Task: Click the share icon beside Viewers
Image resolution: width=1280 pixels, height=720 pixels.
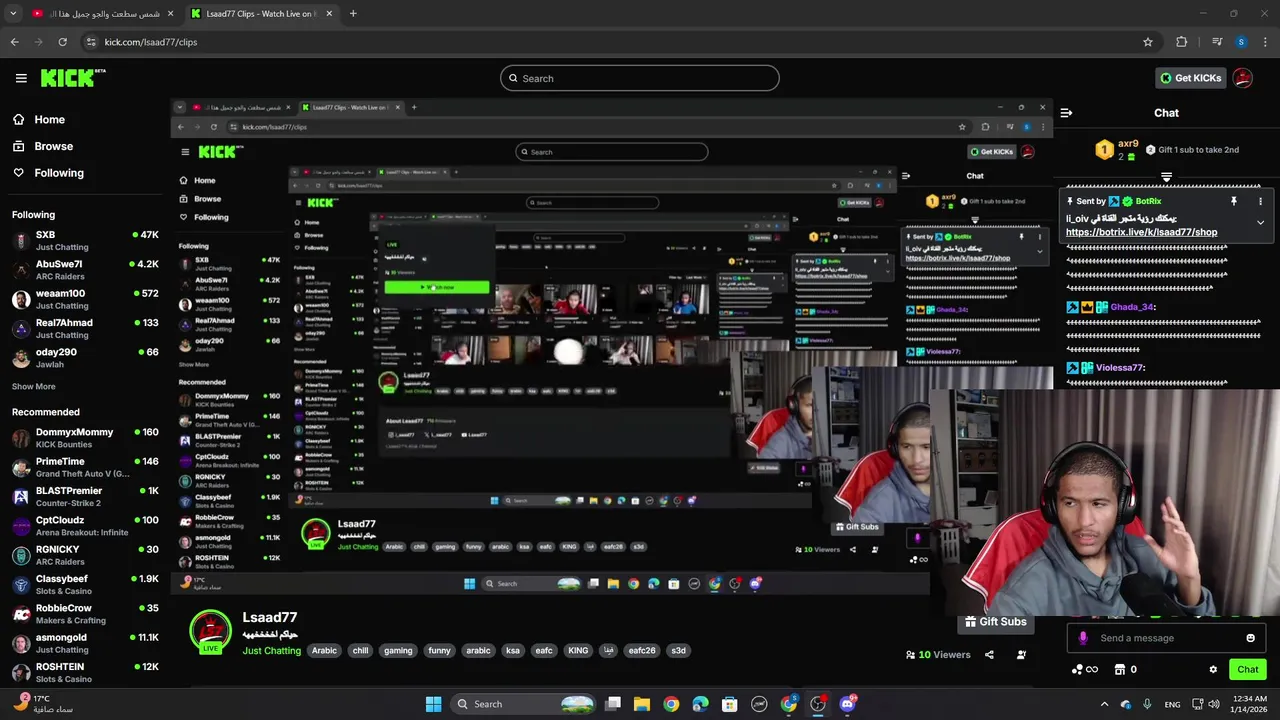Action: 989,655
